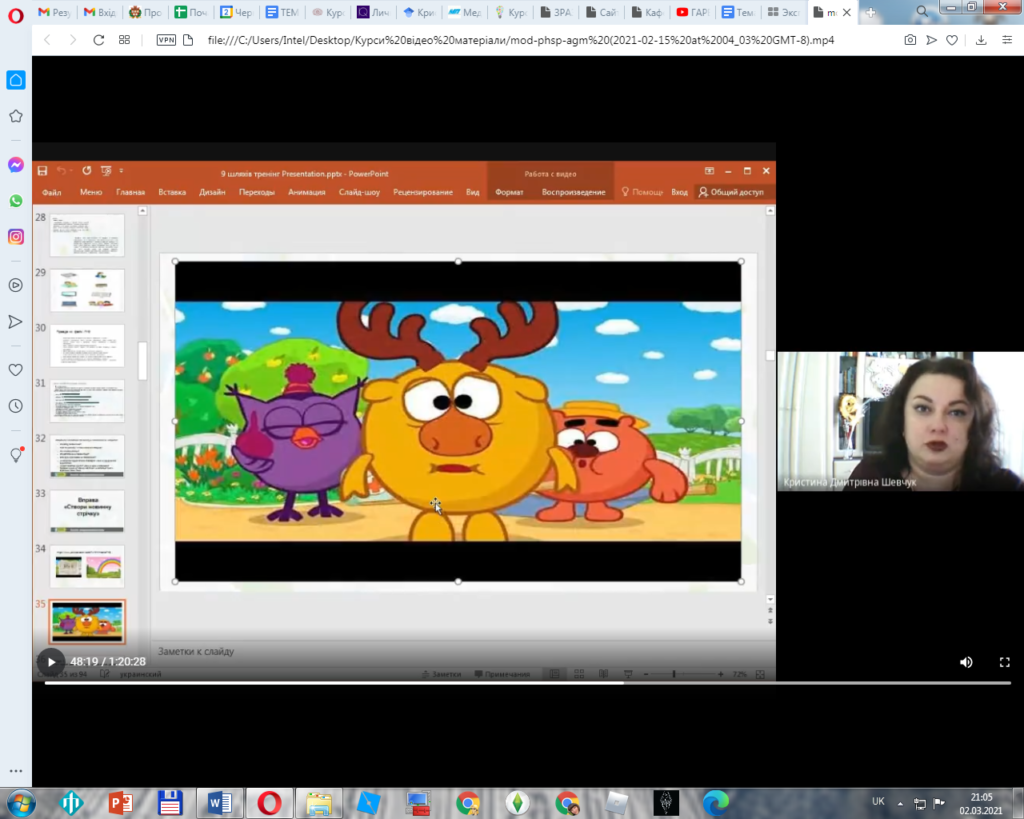The width and height of the screenshot is (1024, 819).
Task: Open File Explorer from the taskbar
Action: tap(319, 803)
